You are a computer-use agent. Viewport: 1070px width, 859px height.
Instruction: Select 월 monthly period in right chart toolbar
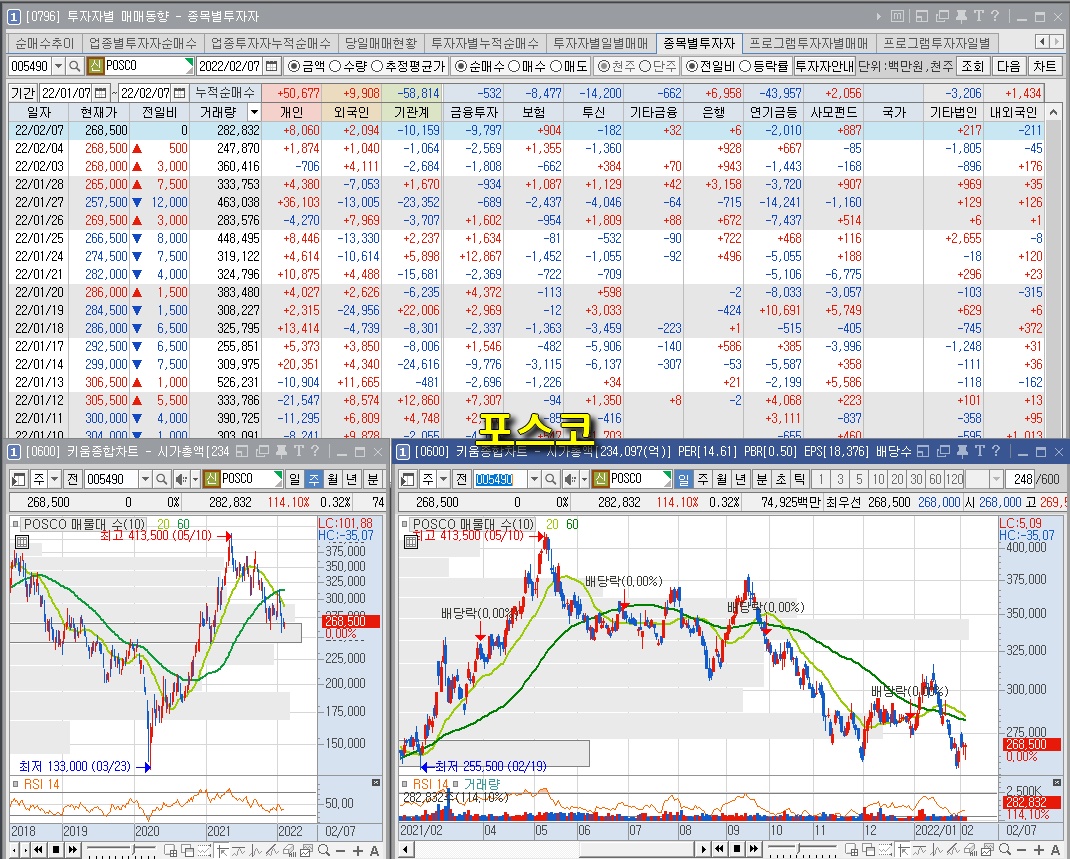click(x=722, y=479)
